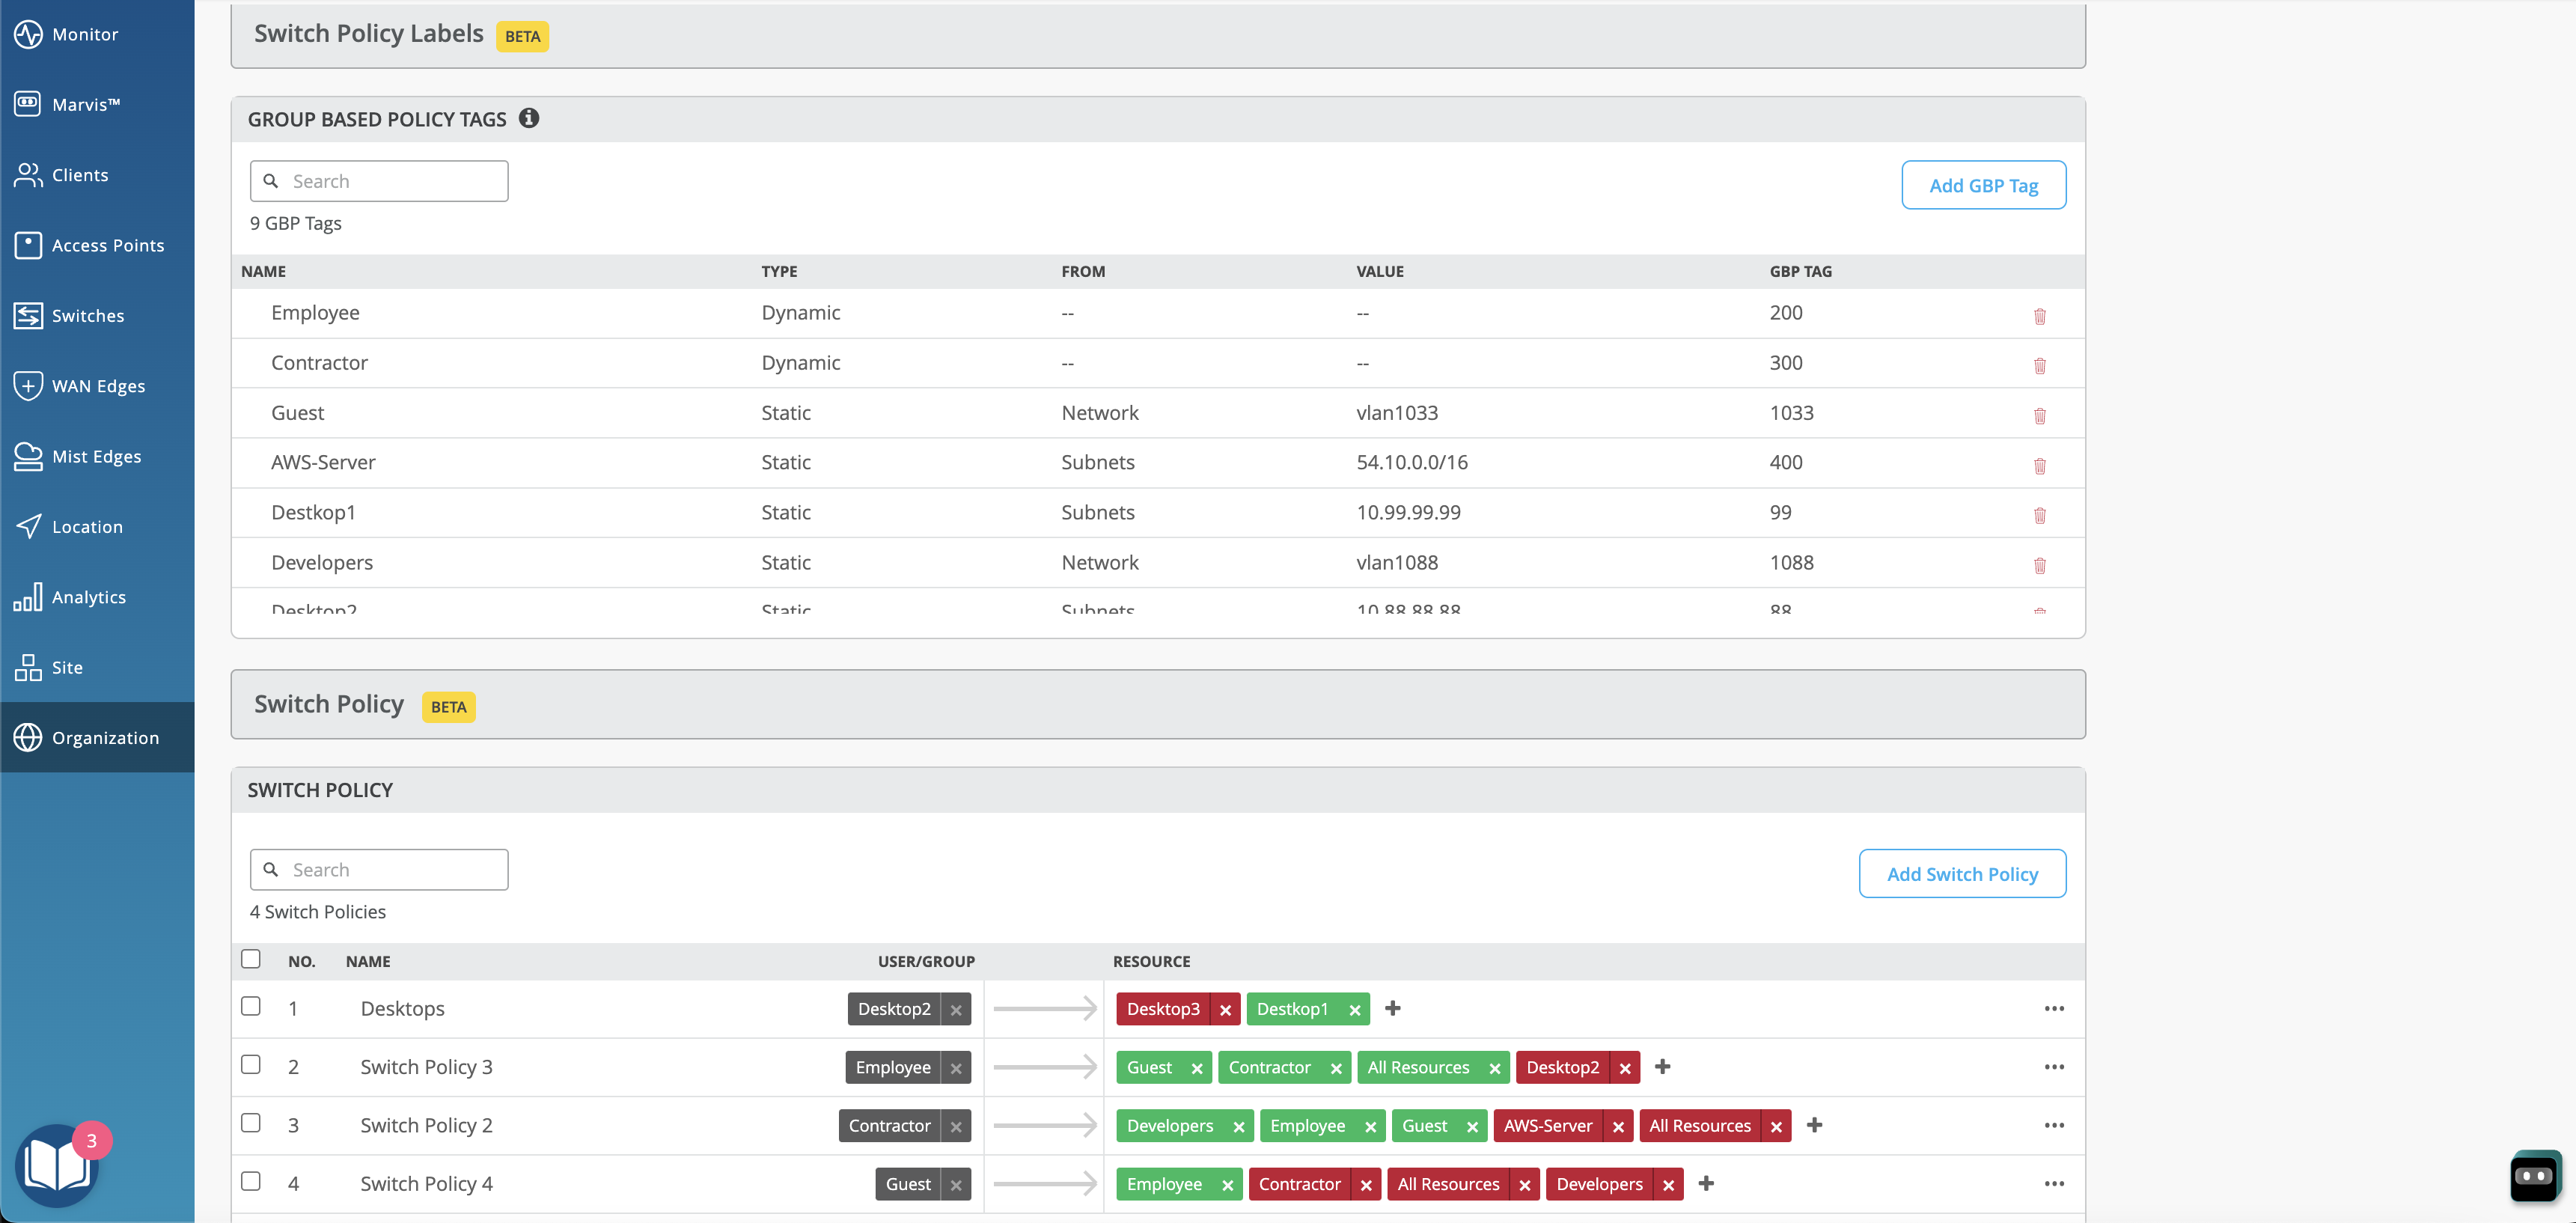Expand options menu for Switch Policy 4
2576x1223 pixels.
tap(2054, 1183)
